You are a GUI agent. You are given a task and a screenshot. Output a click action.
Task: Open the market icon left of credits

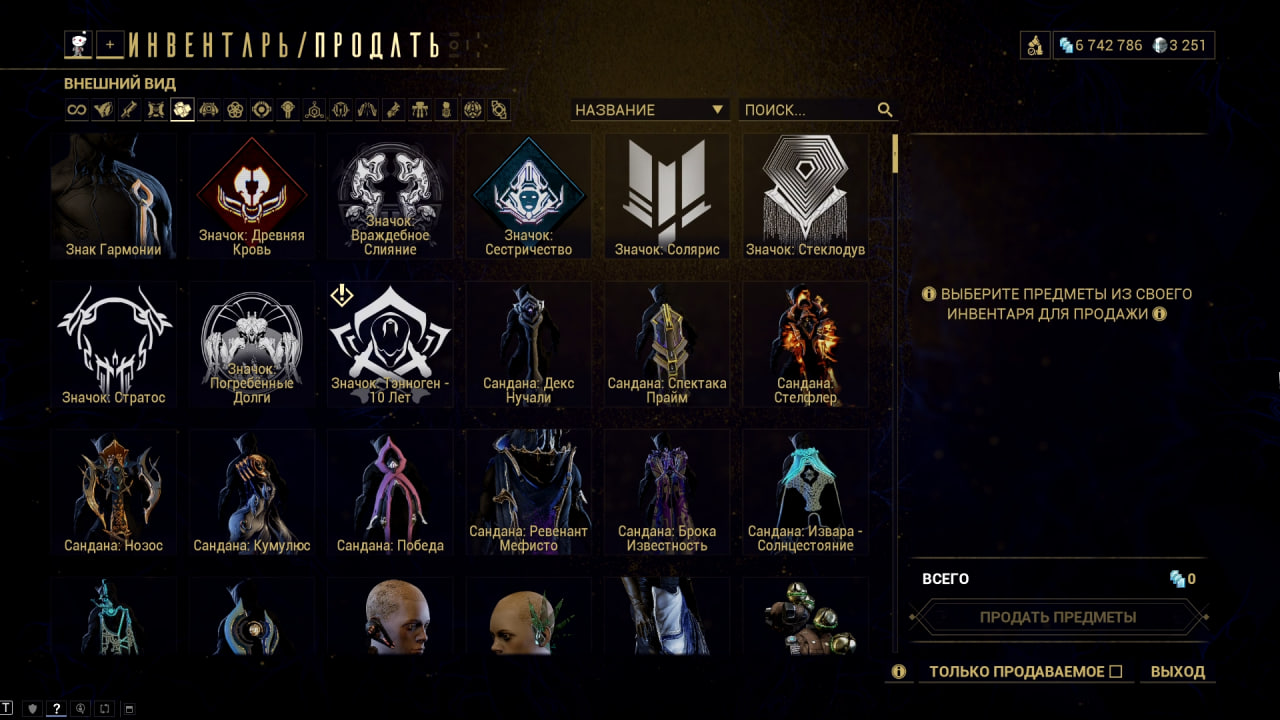[x=1035, y=45]
